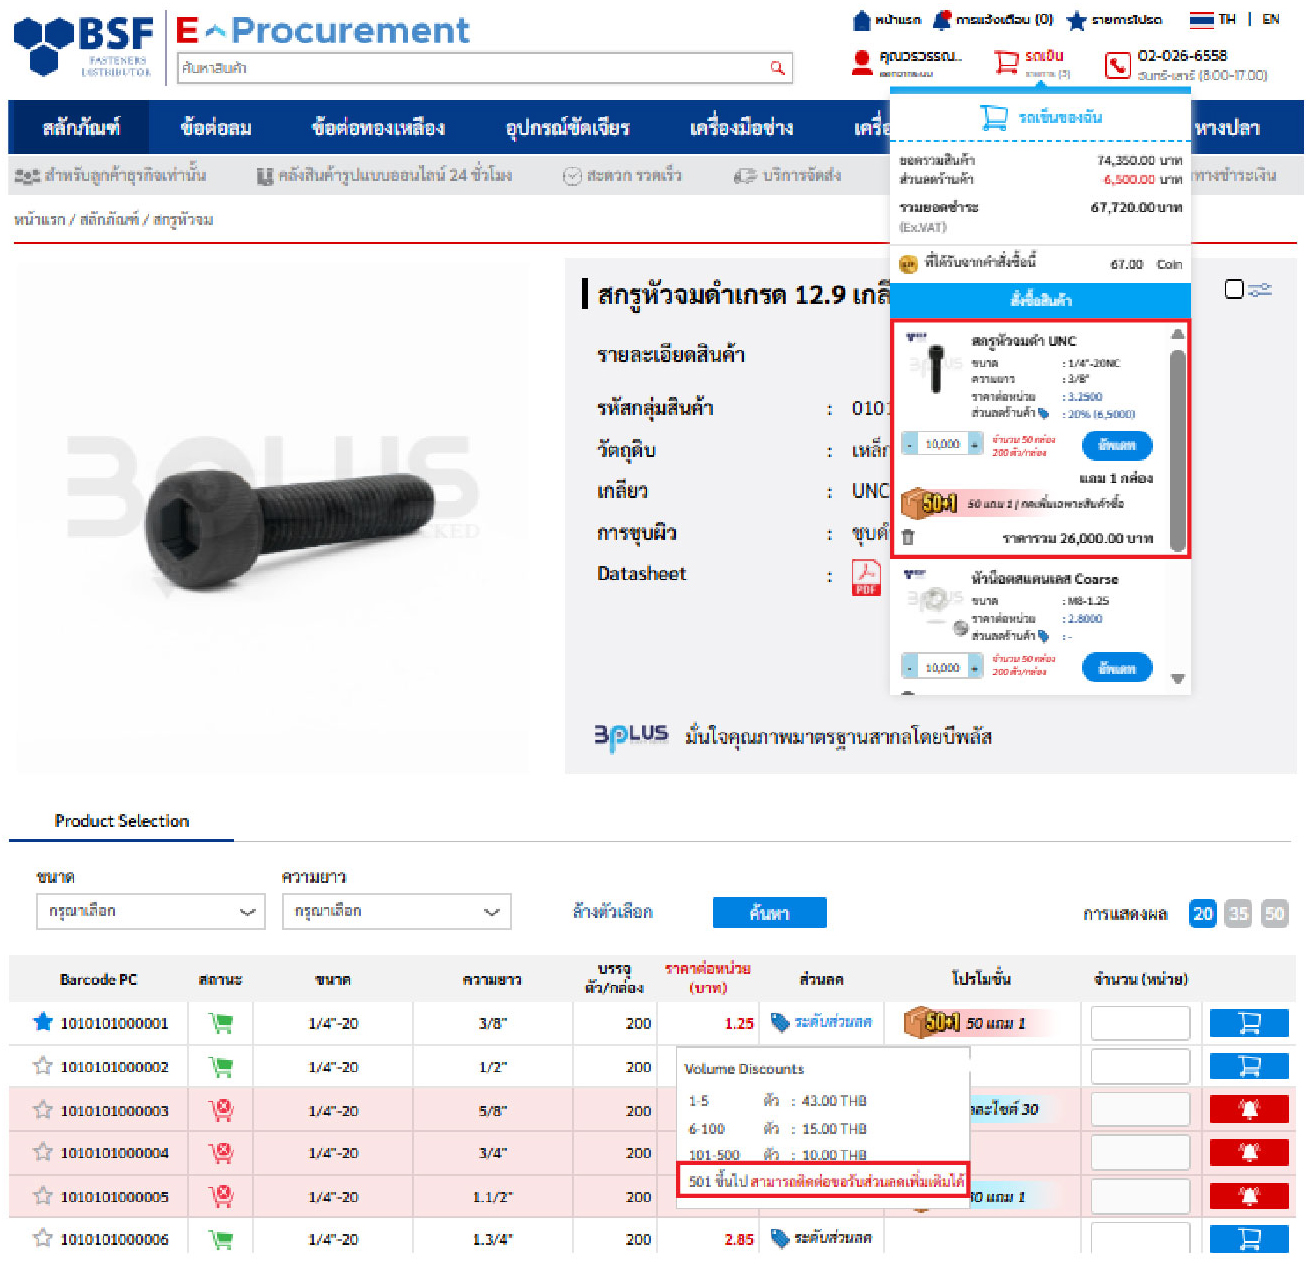Click the phone contact icon
The image size is (1310, 1279).
[1117, 66]
